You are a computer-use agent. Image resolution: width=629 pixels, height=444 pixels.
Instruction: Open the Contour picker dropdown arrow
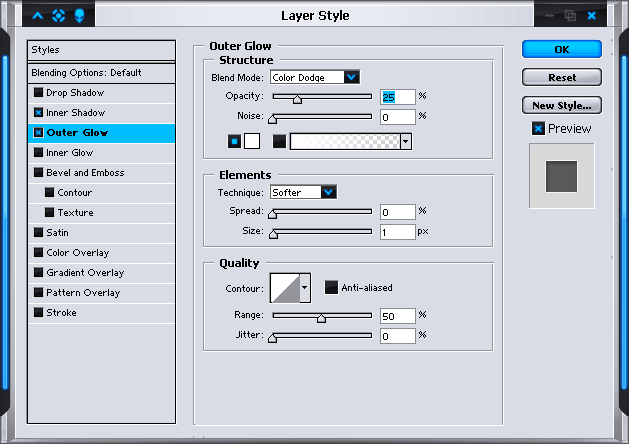pos(305,288)
